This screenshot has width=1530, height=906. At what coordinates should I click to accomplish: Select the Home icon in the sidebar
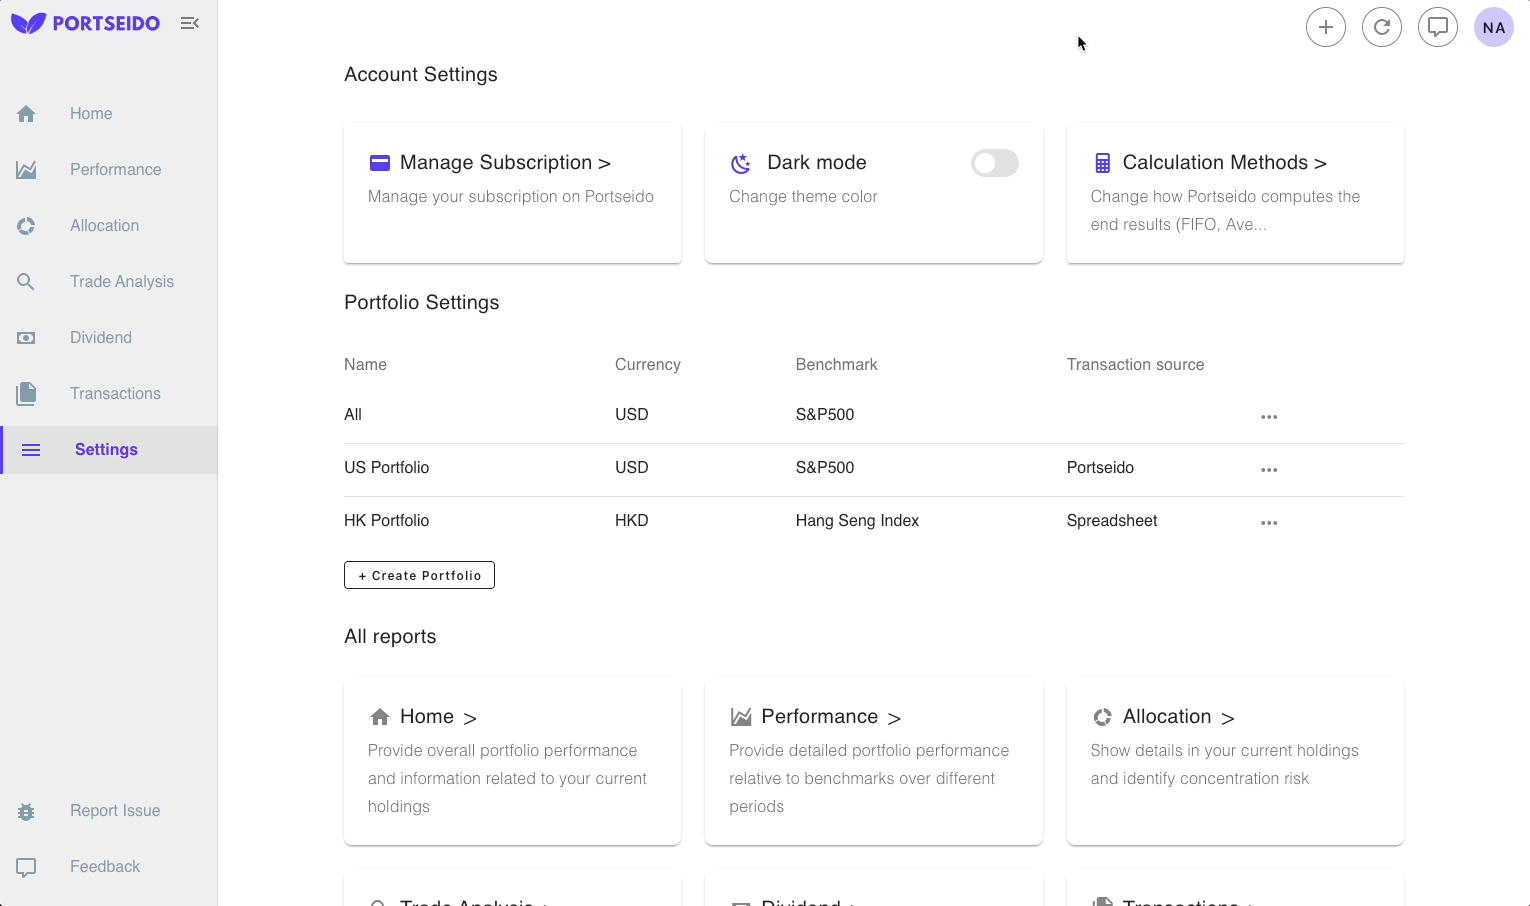(x=26, y=113)
